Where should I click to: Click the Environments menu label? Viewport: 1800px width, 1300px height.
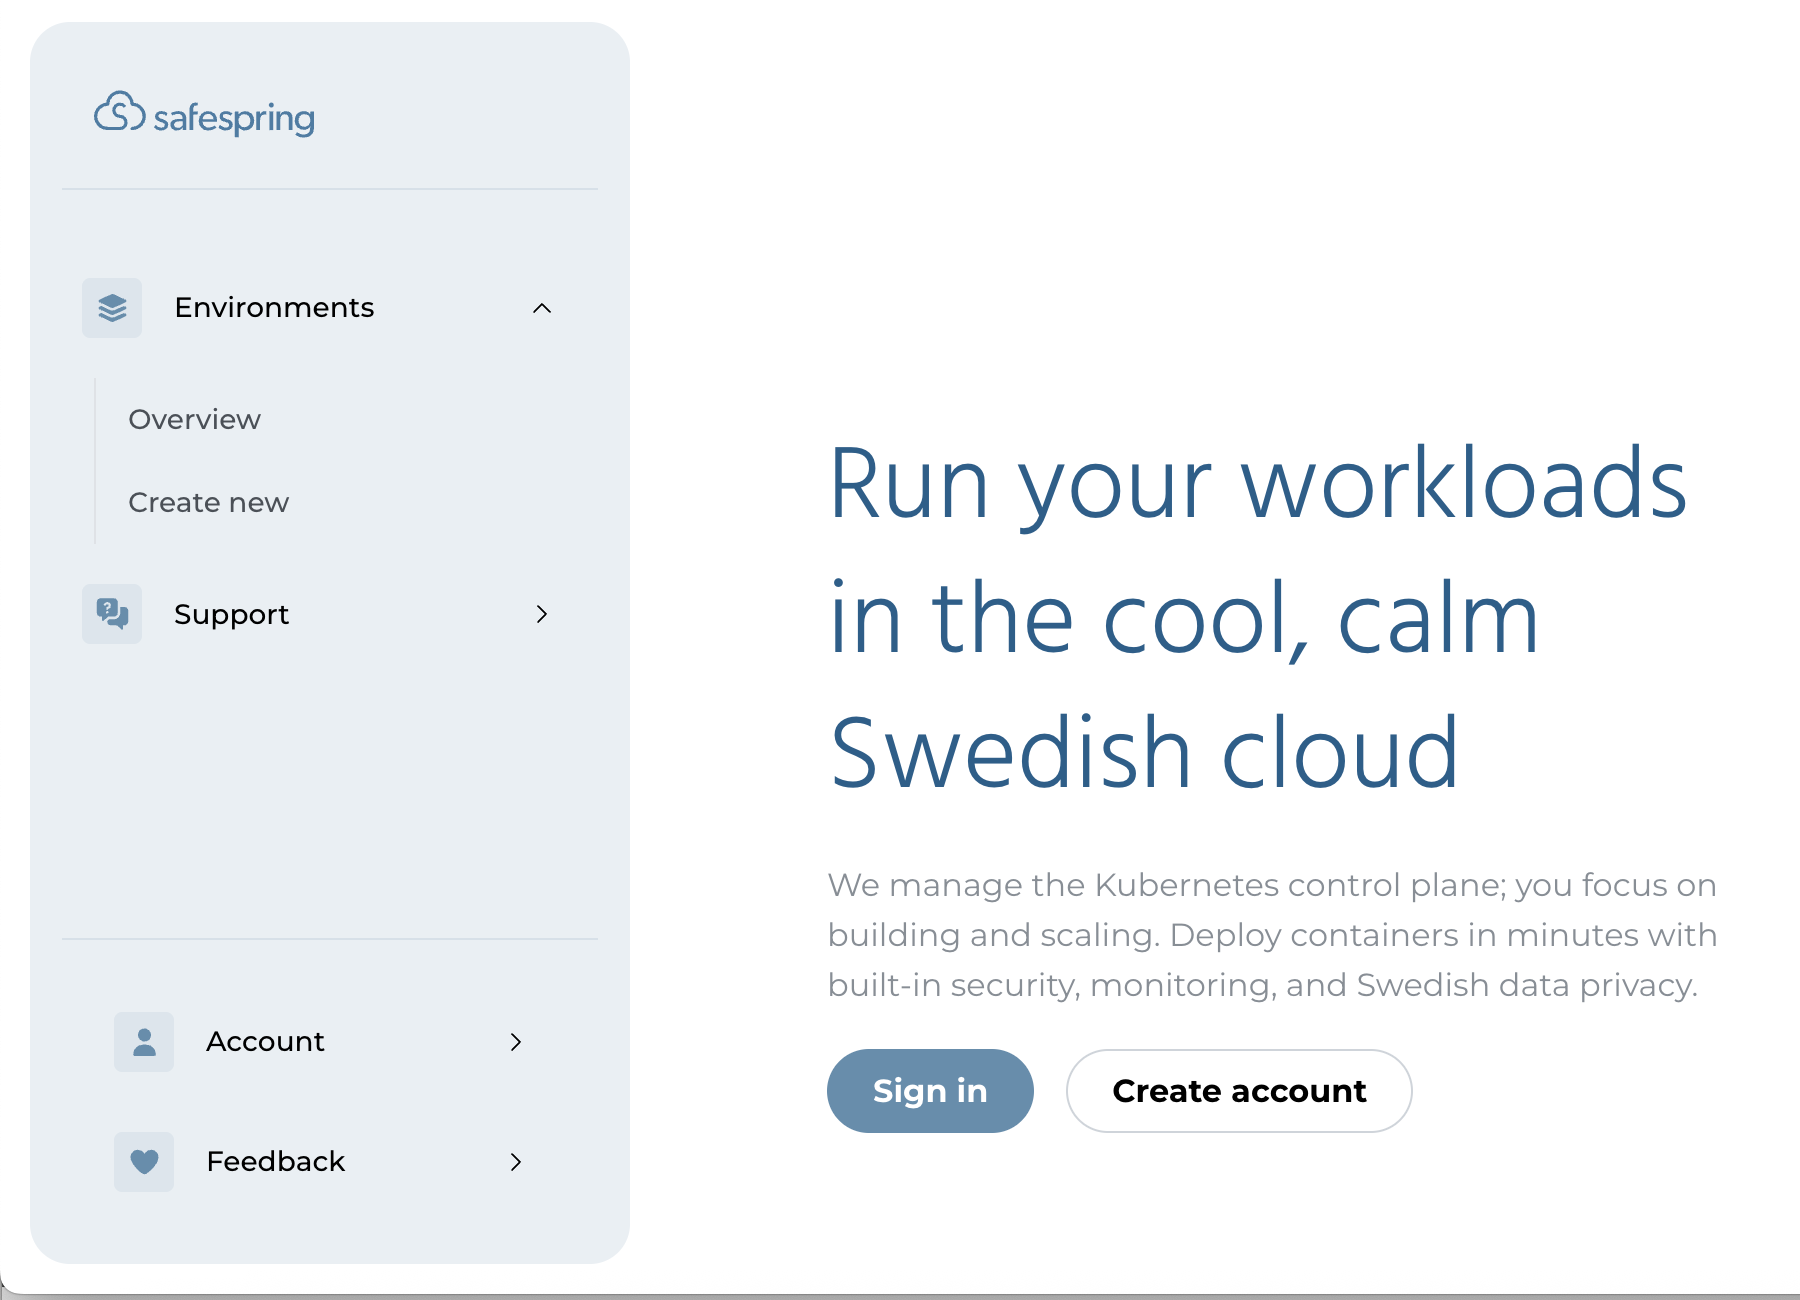274,308
